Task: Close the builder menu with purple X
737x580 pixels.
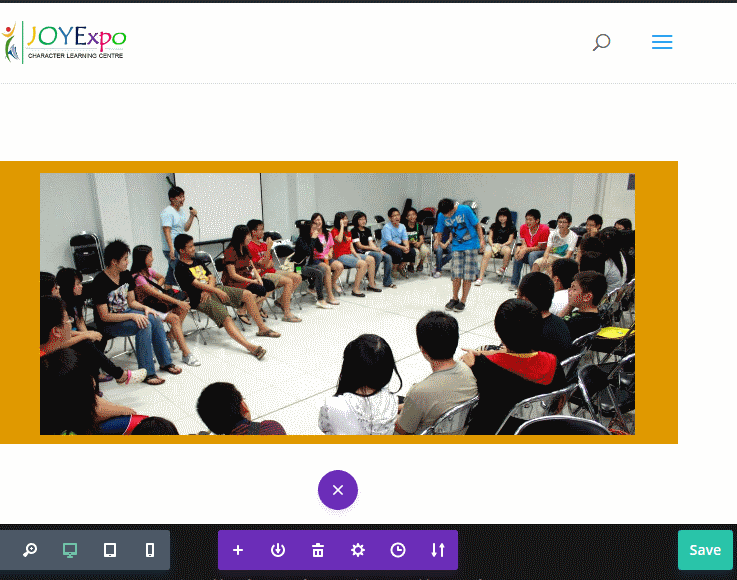Action: (337, 490)
